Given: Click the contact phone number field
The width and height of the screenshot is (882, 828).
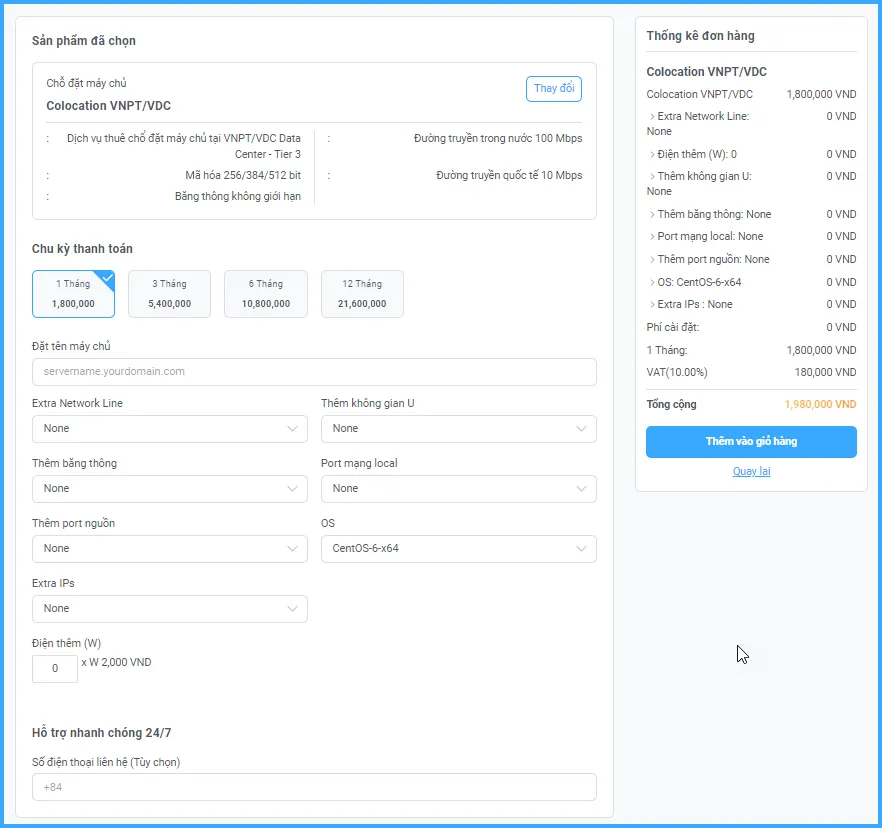Looking at the screenshot, I should point(314,787).
